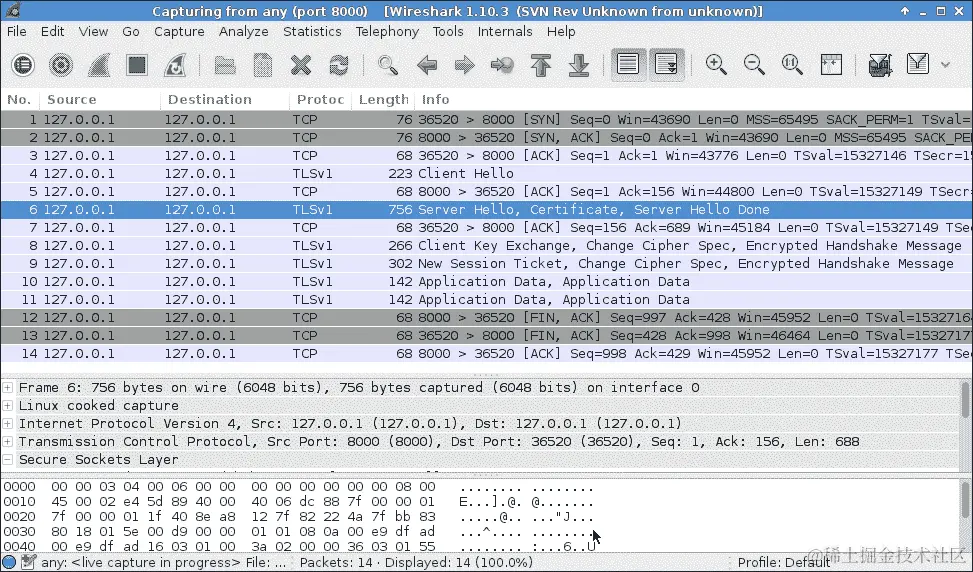Jump to the first packet
Image resolution: width=973 pixels, height=572 pixels.
tap(540, 65)
